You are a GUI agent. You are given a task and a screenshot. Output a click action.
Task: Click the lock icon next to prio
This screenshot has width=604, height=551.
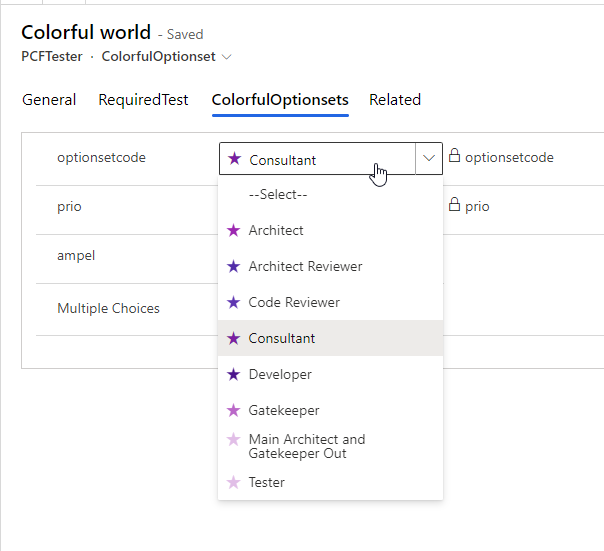(x=454, y=206)
